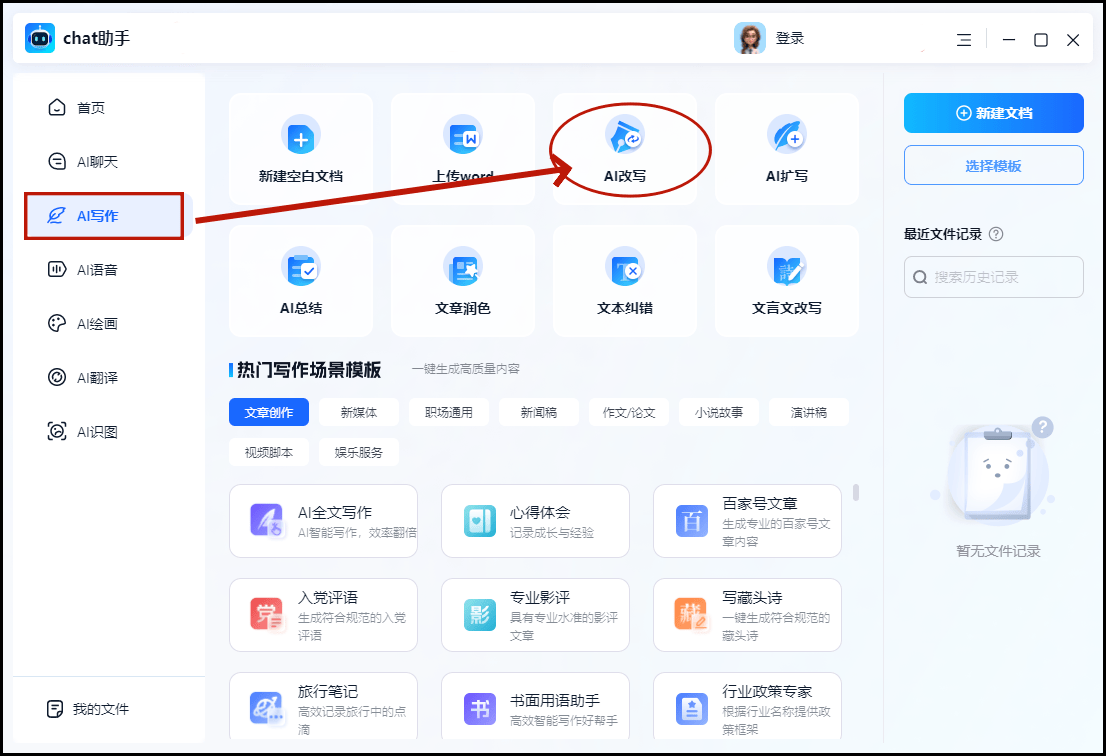The height and width of the screenshot is (756, 1106).
Task: Switch to the 新媒体 template tab
Action: pyautogui.click(x=360, y=412)
